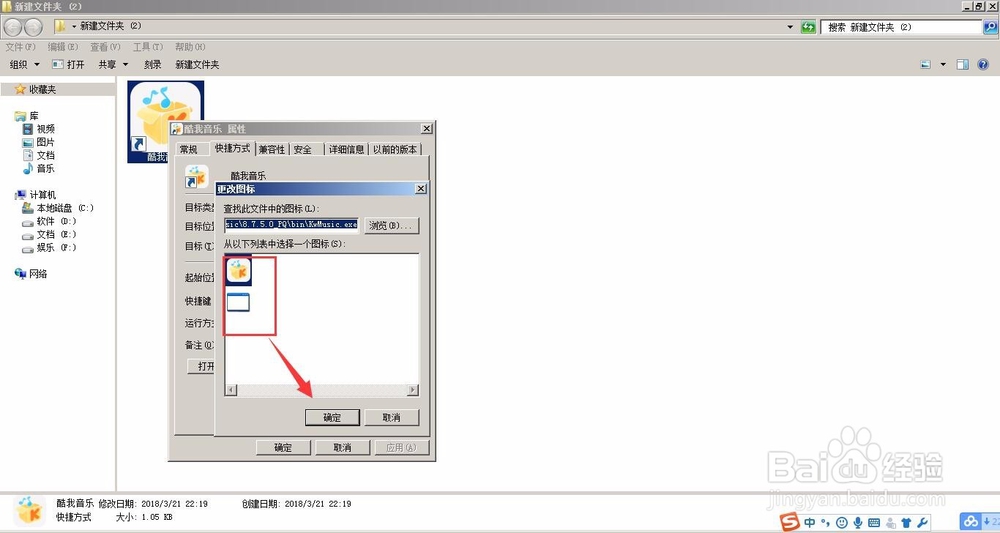Screen dimensions: 1000x533
Task: Open the 音乐 library
Action: point(39,168)
